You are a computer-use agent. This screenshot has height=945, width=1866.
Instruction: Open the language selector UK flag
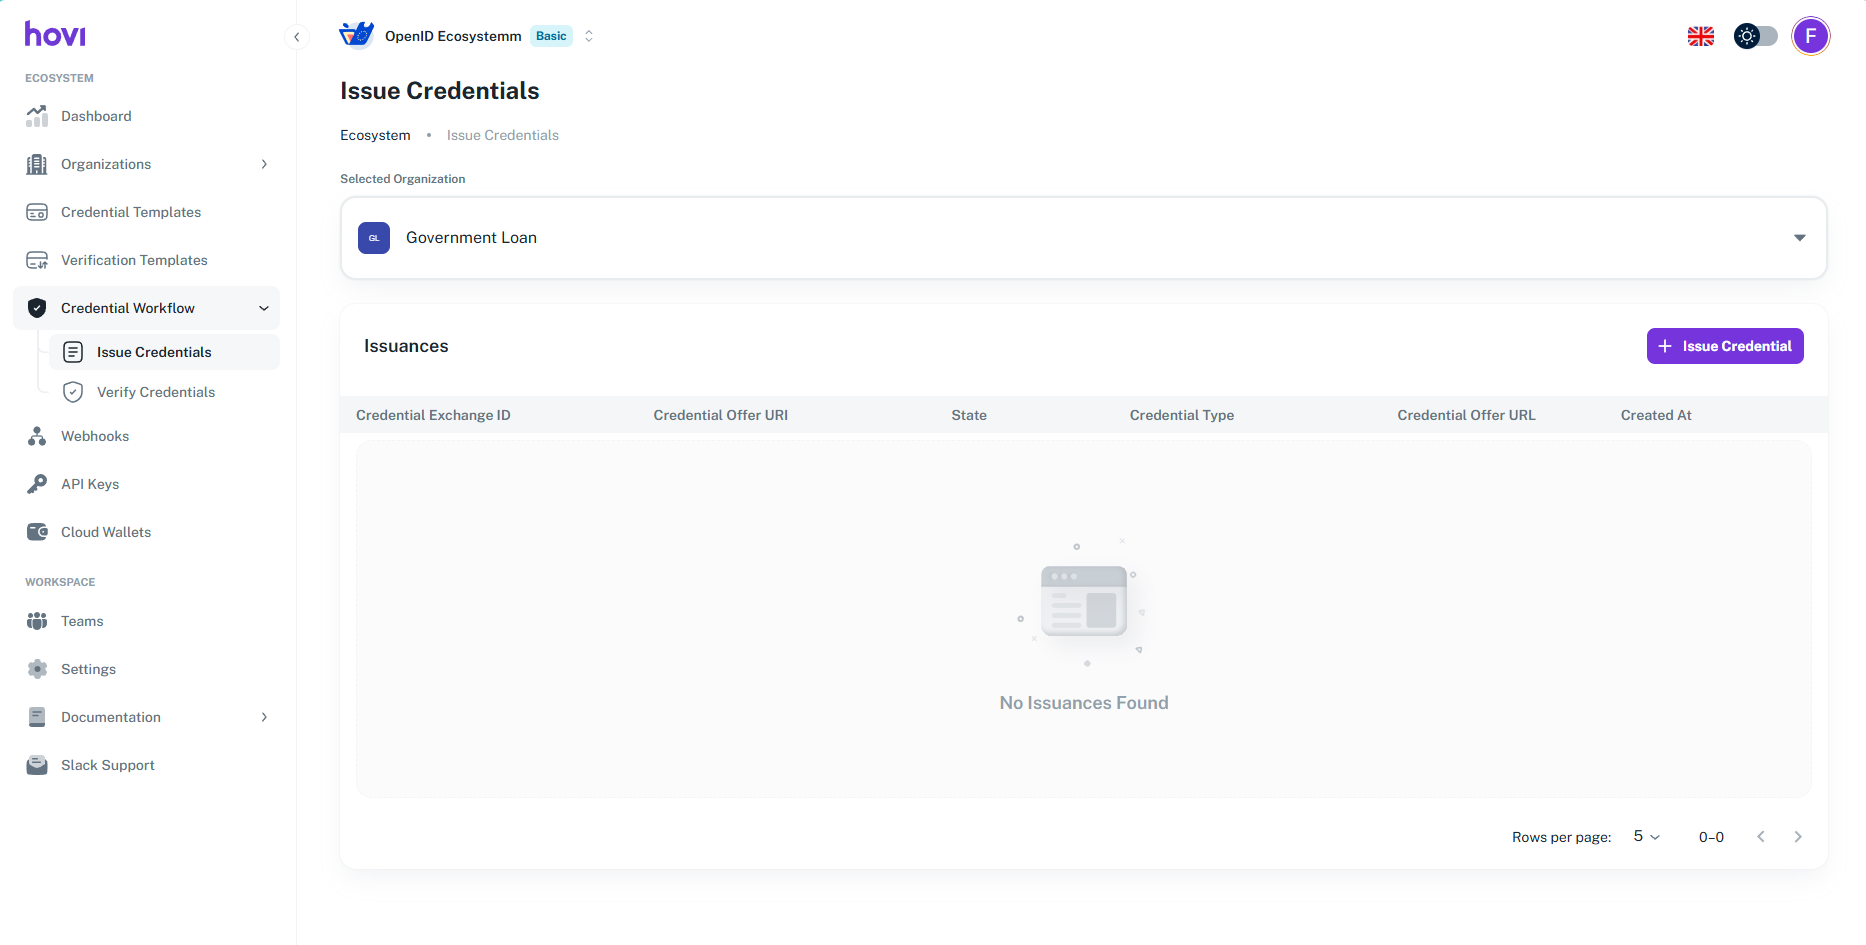click(1700, 37)
